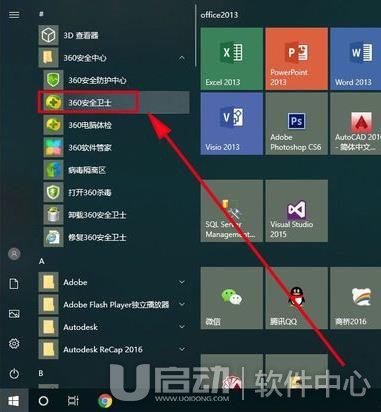Open Settings gear in Start sidebar

[x=14, y=343]
